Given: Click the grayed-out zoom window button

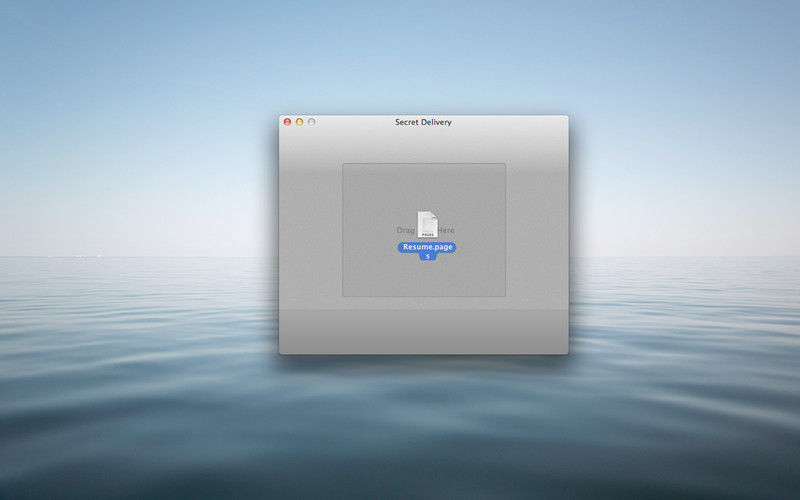Looking at the screenshot, I should tap(312, 122).
